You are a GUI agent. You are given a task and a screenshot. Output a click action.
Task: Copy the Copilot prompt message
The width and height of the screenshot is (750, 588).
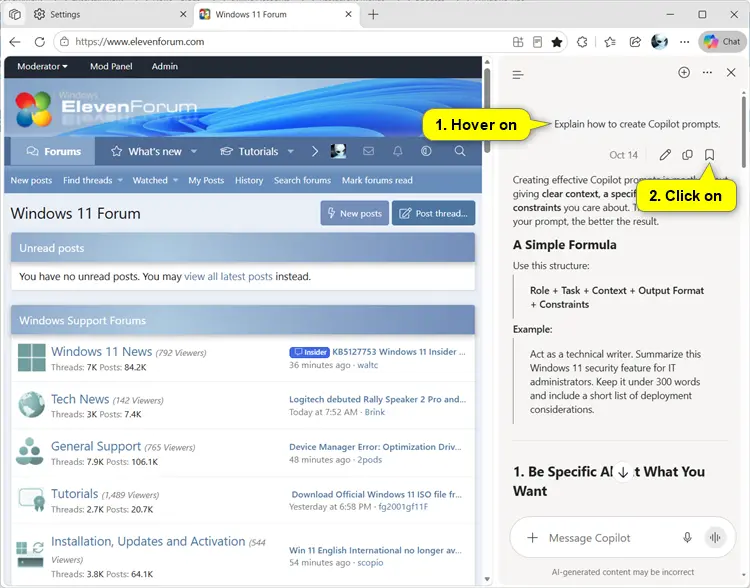(x=687, y=155)
